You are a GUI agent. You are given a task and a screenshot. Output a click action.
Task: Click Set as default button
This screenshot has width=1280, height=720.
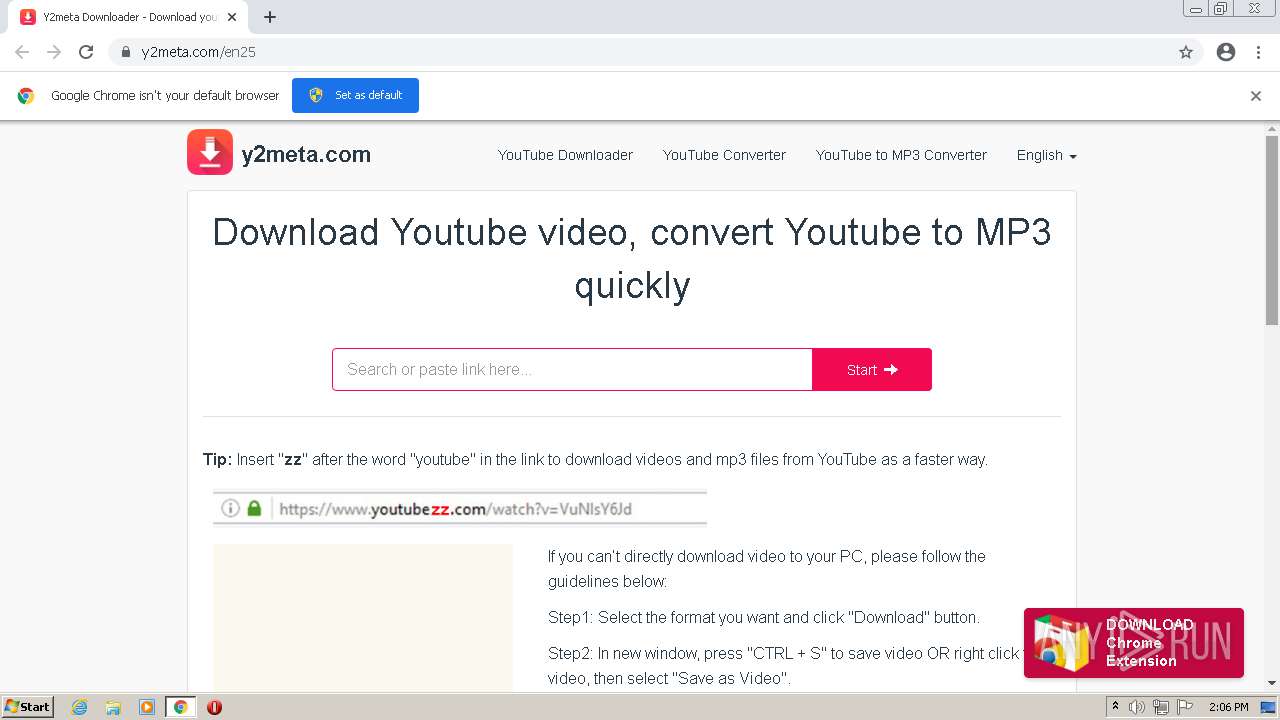pyautogui.click(x=355, y=95)
